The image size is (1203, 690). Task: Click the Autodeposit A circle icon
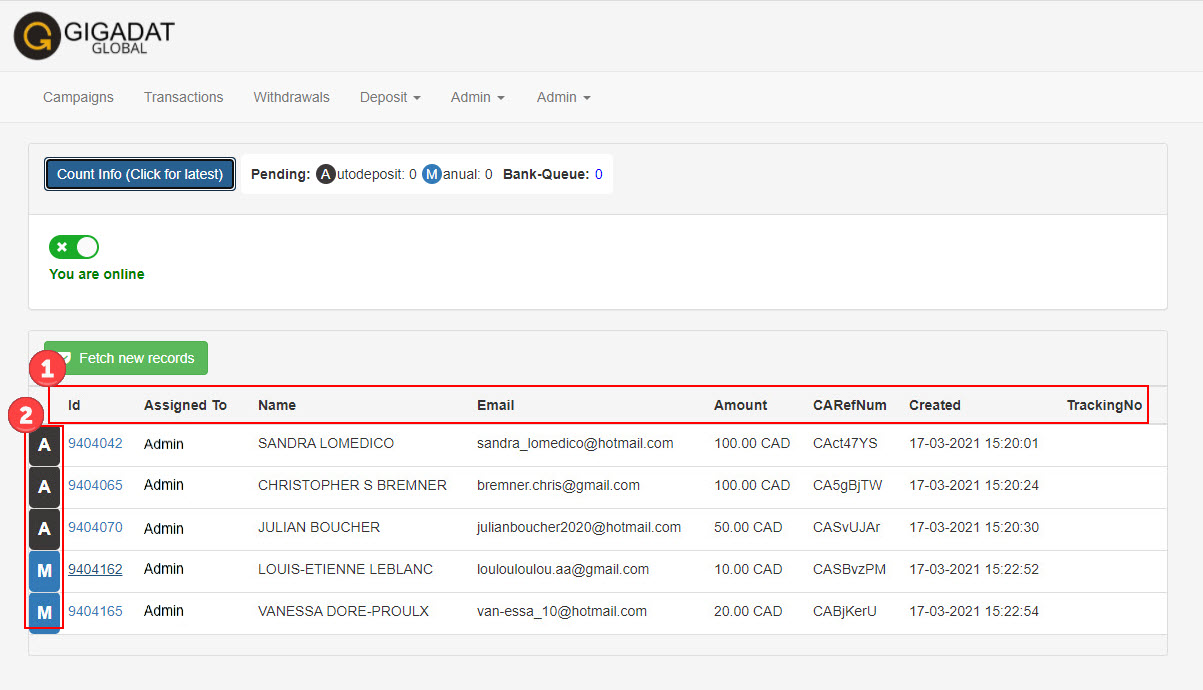tap(326, 174)
